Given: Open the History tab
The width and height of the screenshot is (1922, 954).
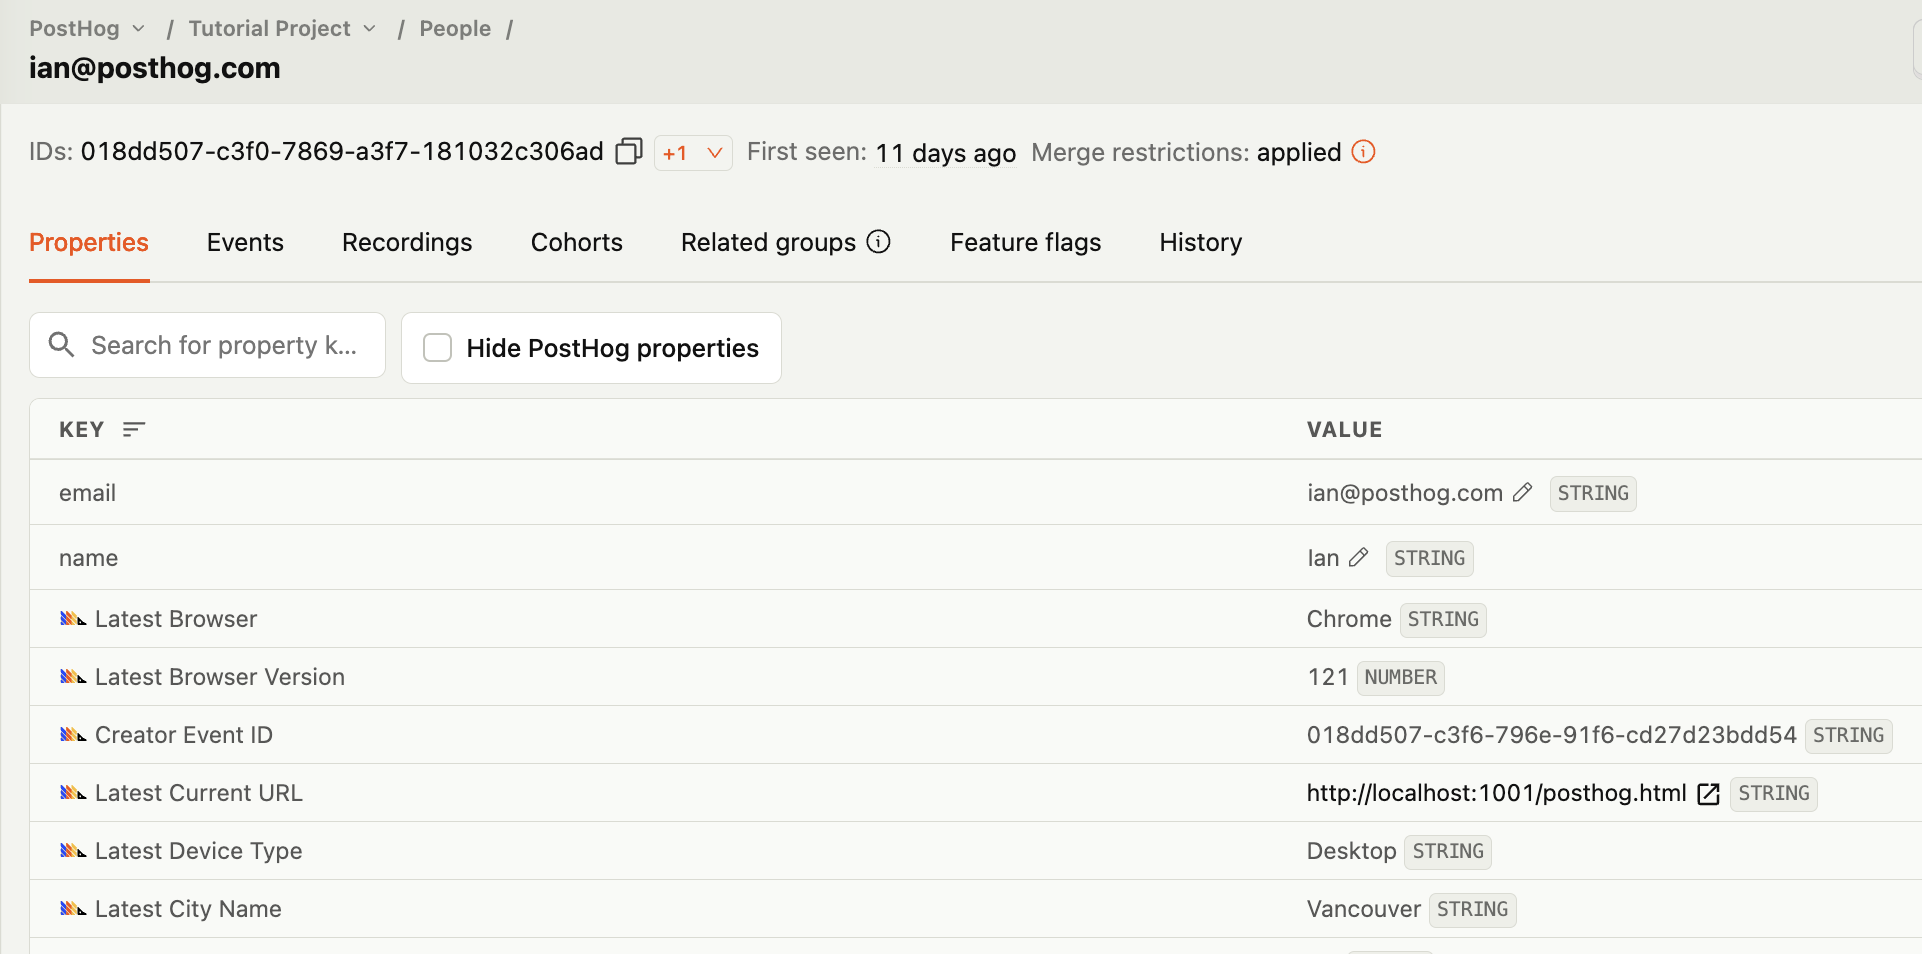Looking at the screenshot, I should point(1201,242).
